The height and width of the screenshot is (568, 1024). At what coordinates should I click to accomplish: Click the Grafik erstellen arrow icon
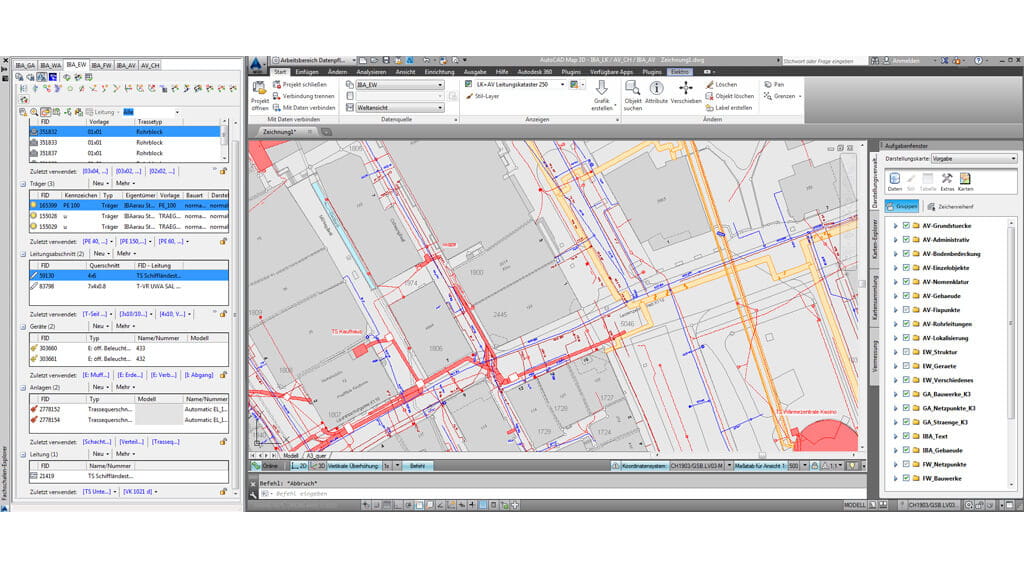601,88
